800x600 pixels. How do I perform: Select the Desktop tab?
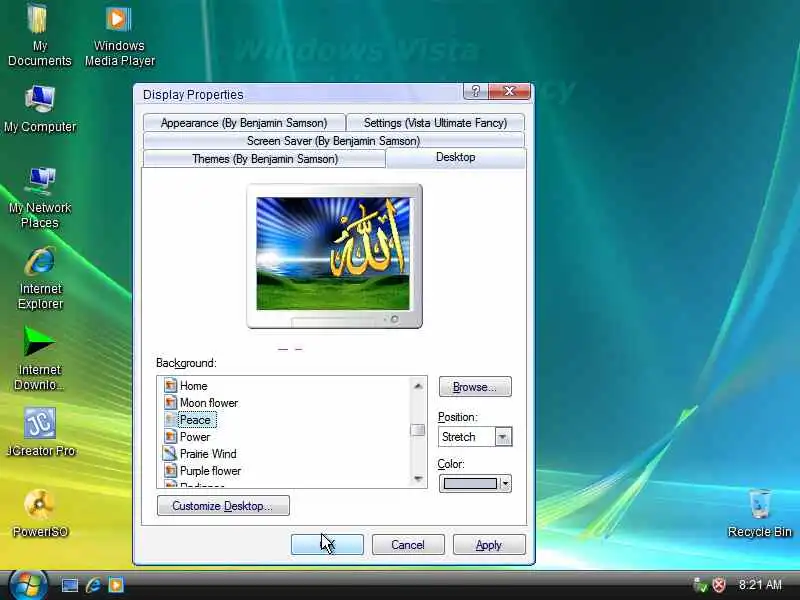[x=456, y=158]
